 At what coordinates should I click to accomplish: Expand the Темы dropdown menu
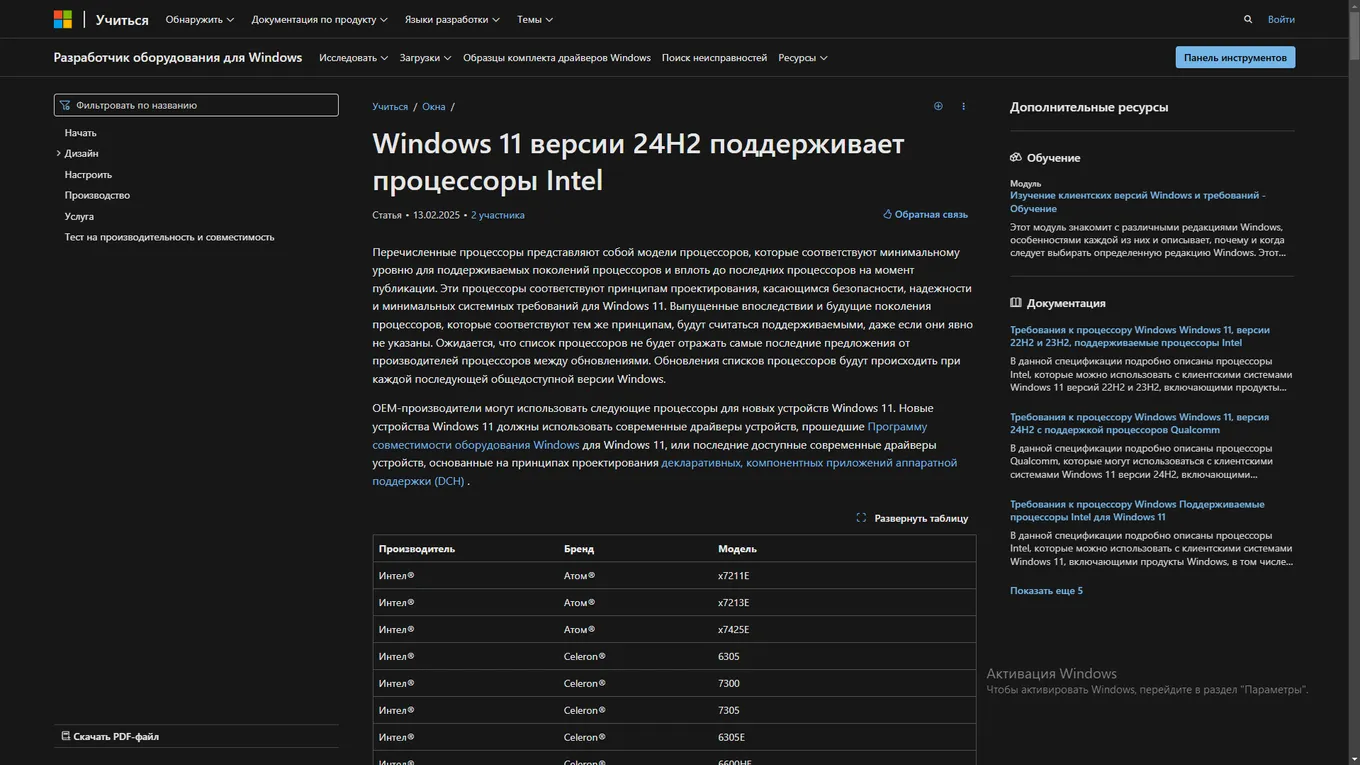tap(535, 19)
